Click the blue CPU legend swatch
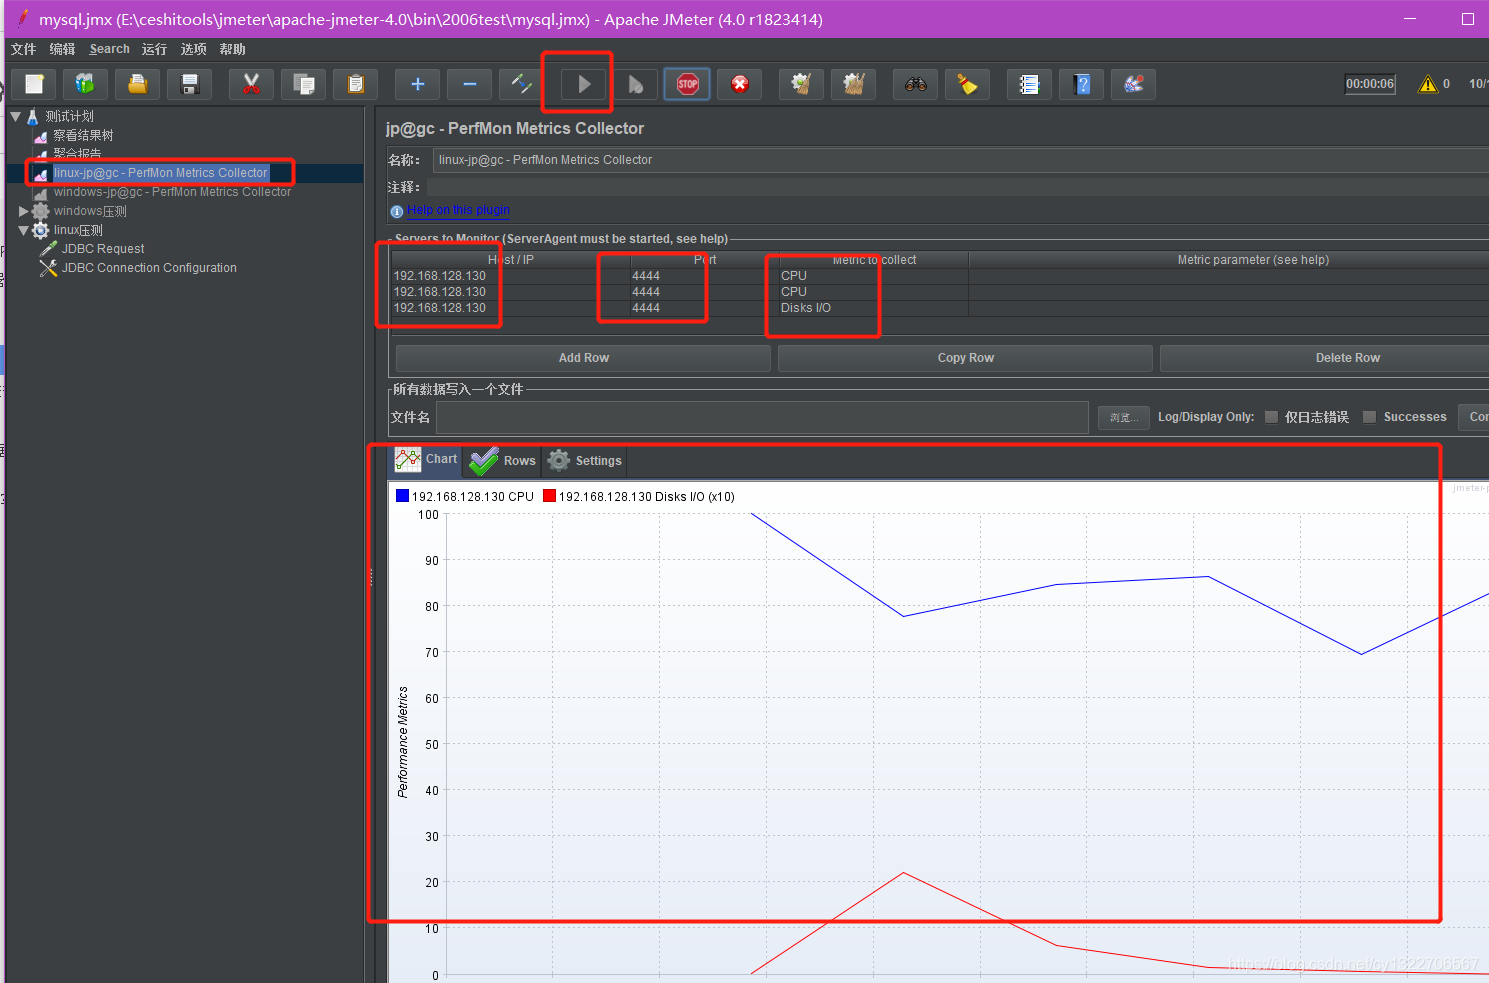 click(402, 496)
